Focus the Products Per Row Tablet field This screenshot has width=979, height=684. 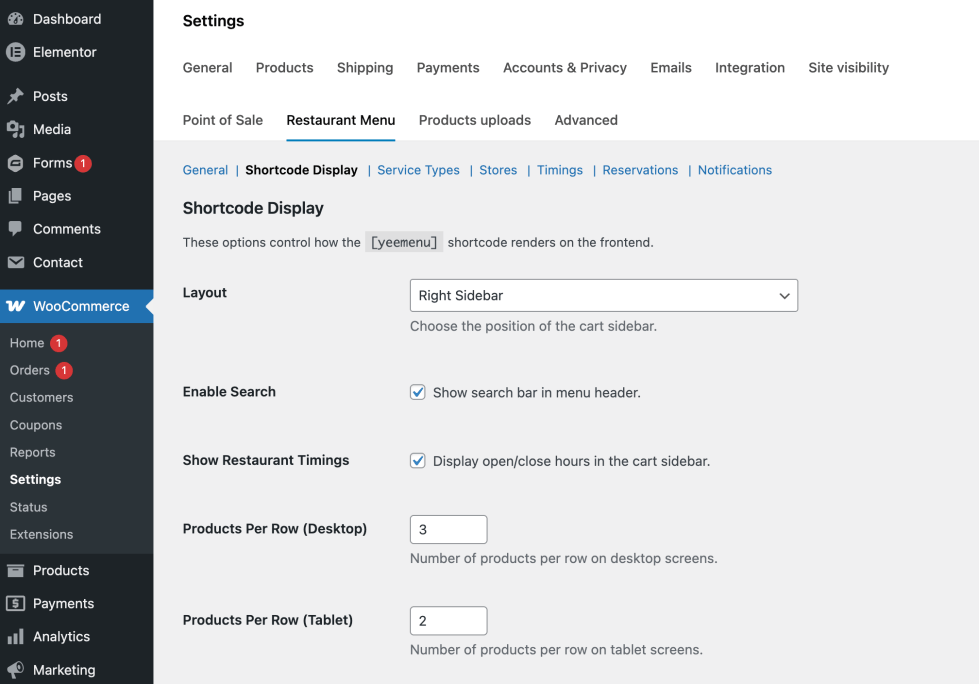click(448, 621)
